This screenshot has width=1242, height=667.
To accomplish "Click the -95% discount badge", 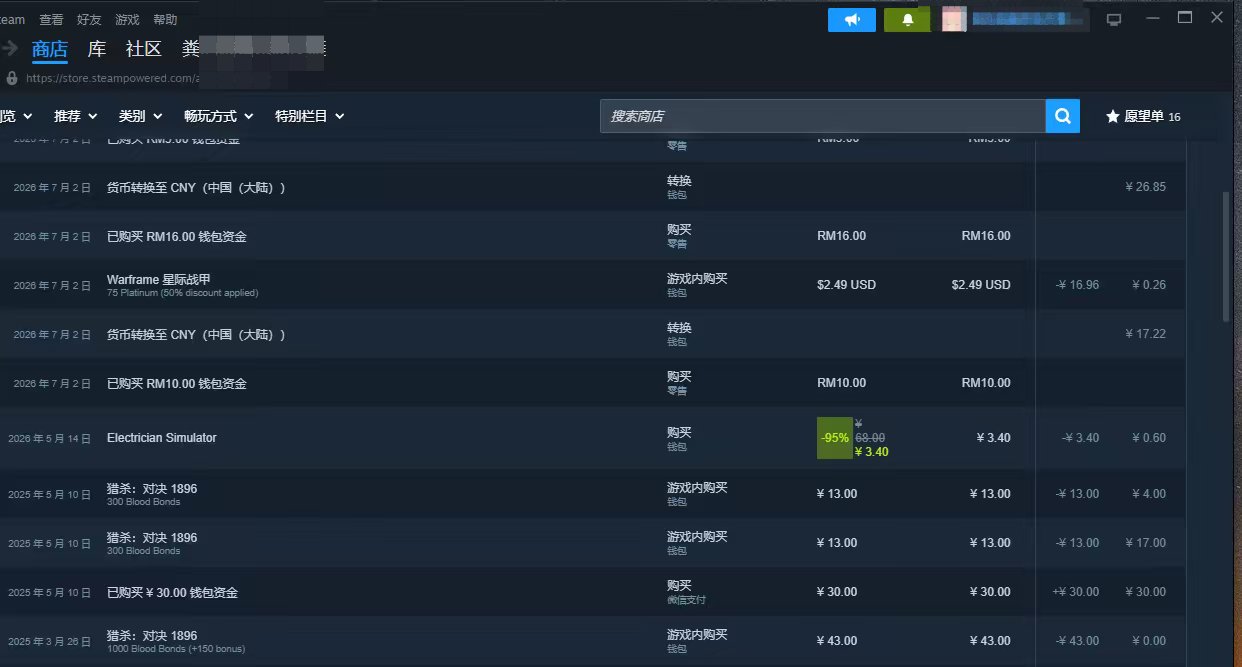I will click(835, 437).
